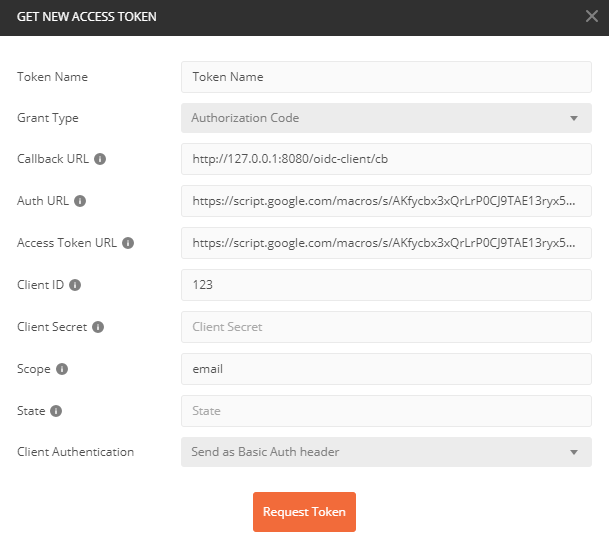
Task: Click the Callback URL info icon
Action: tap(100, 159)
